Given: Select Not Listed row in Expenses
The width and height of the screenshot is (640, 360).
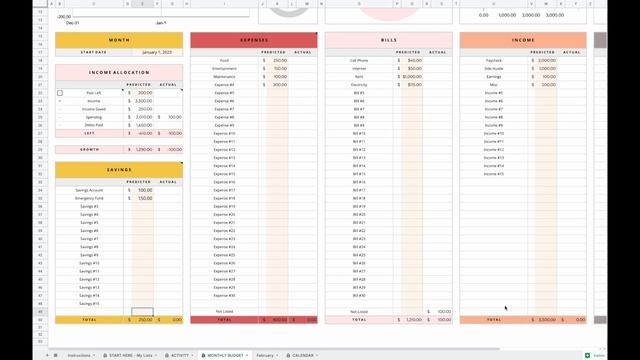Looking at the screenshot, I should point(224,311).
